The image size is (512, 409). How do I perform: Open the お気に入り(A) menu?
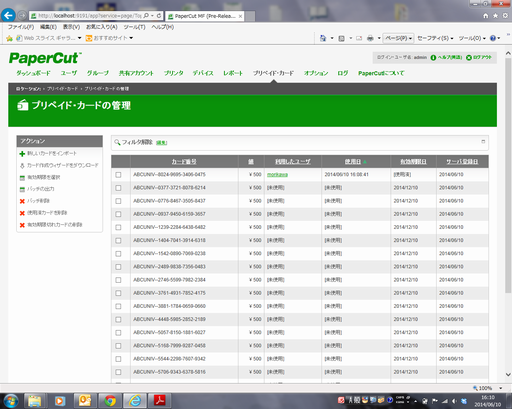coord(102,27)
